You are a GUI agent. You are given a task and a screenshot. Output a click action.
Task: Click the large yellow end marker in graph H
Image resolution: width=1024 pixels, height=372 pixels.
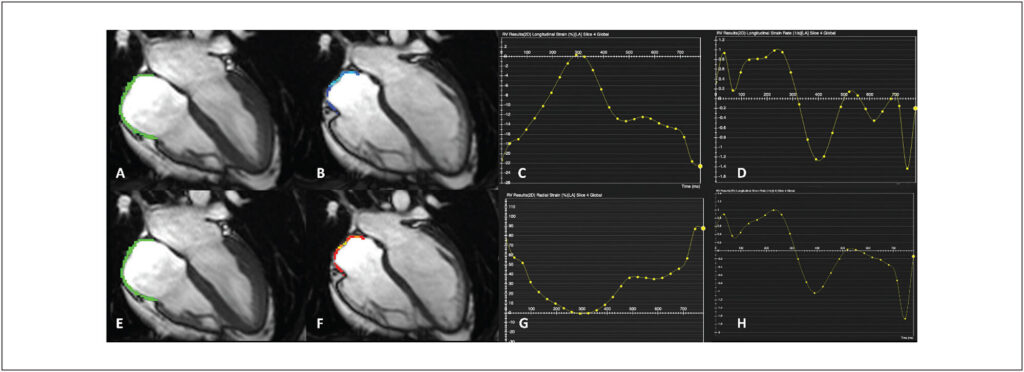pos(913,256)
